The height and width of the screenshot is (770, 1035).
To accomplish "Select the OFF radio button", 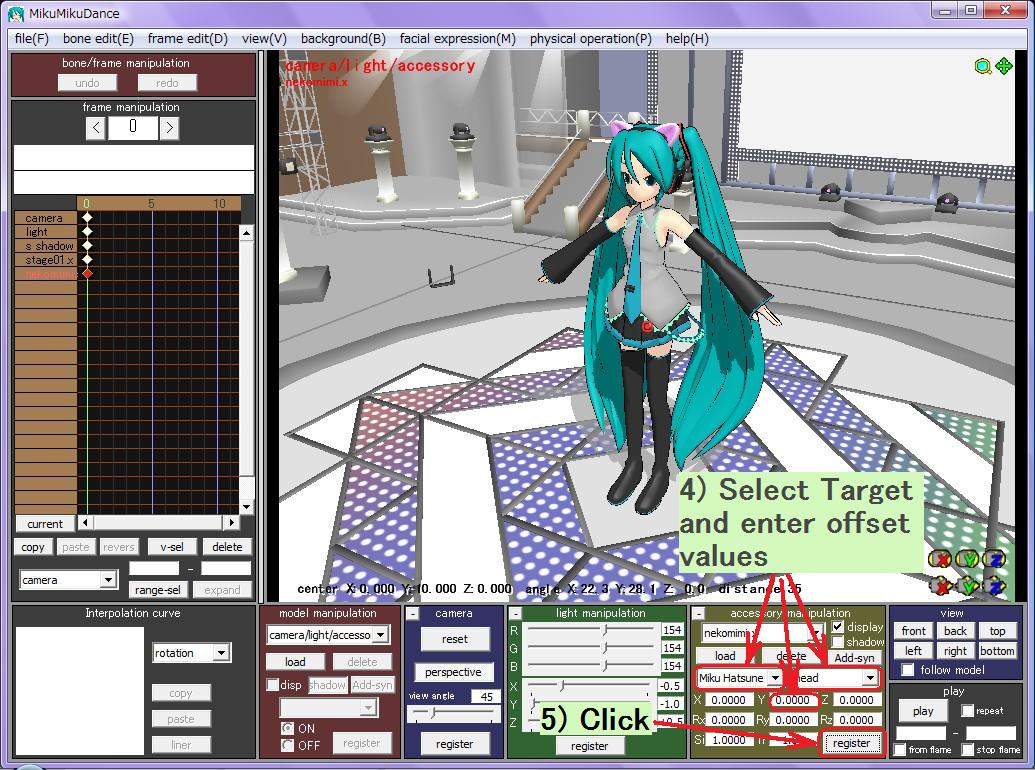I will tap(287, 745).
